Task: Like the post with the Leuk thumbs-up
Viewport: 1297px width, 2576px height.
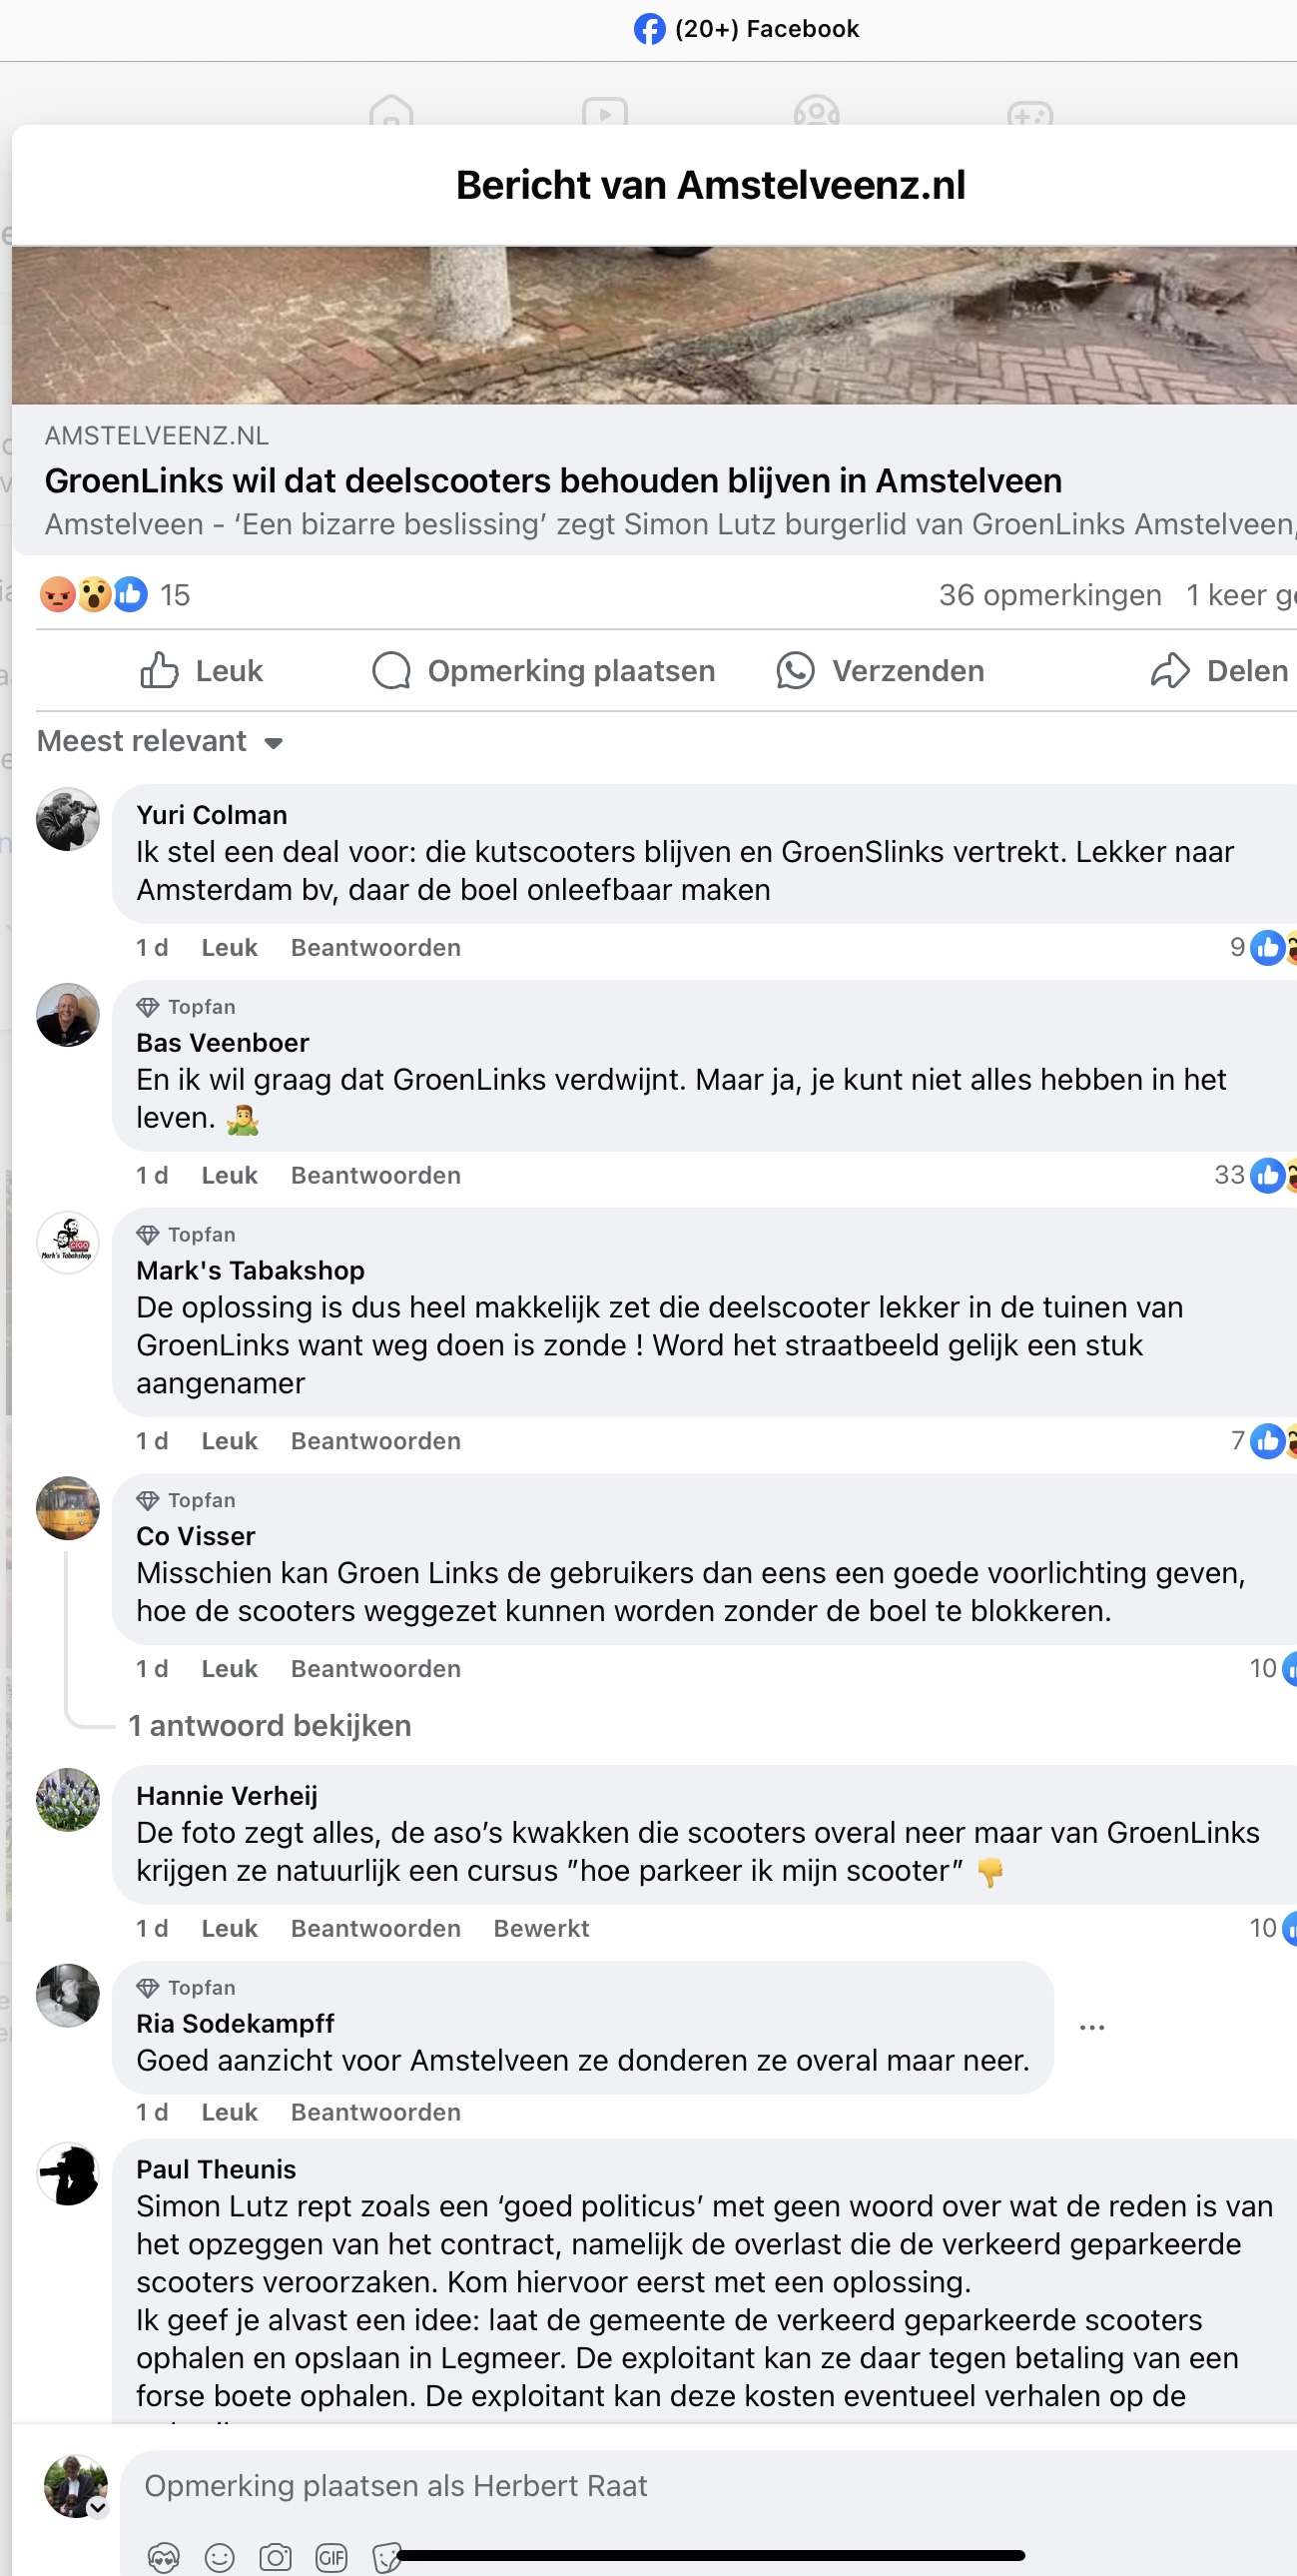Action: (202, 671)
